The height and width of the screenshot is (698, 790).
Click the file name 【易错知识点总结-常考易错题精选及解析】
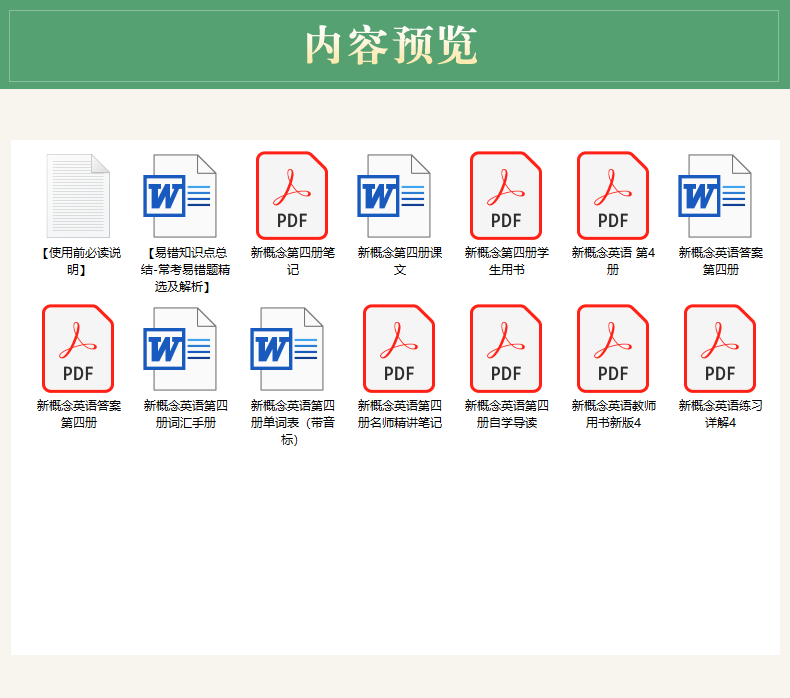[x=185, y=270]
